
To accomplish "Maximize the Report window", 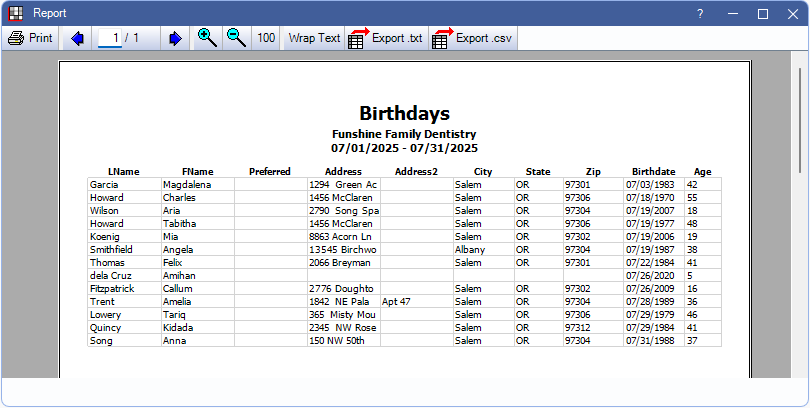I will (x=762, y=13).
